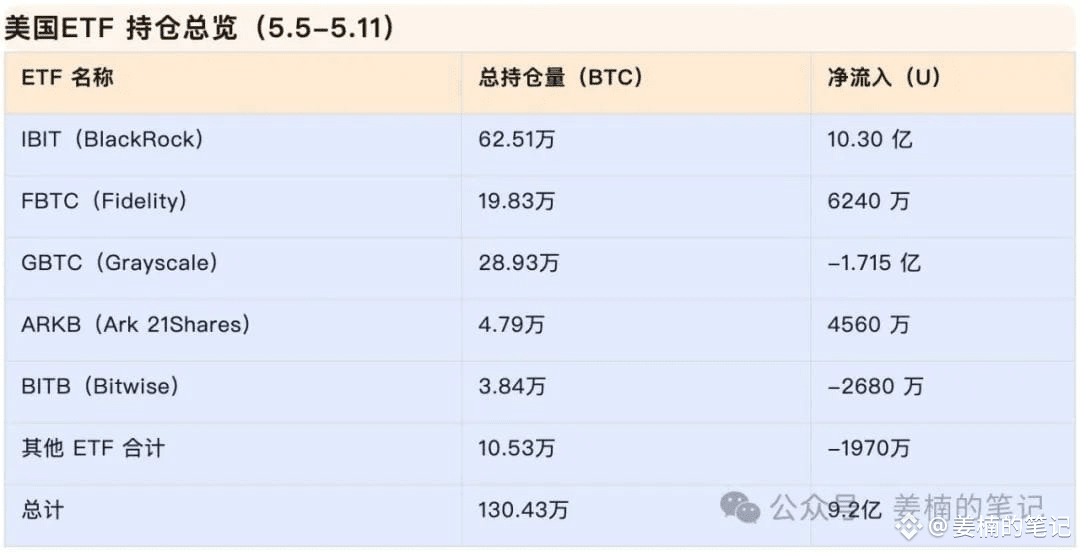Click the 6240 万 net inflow value
The image size is (1080, 552).
(x=869, y=201)
